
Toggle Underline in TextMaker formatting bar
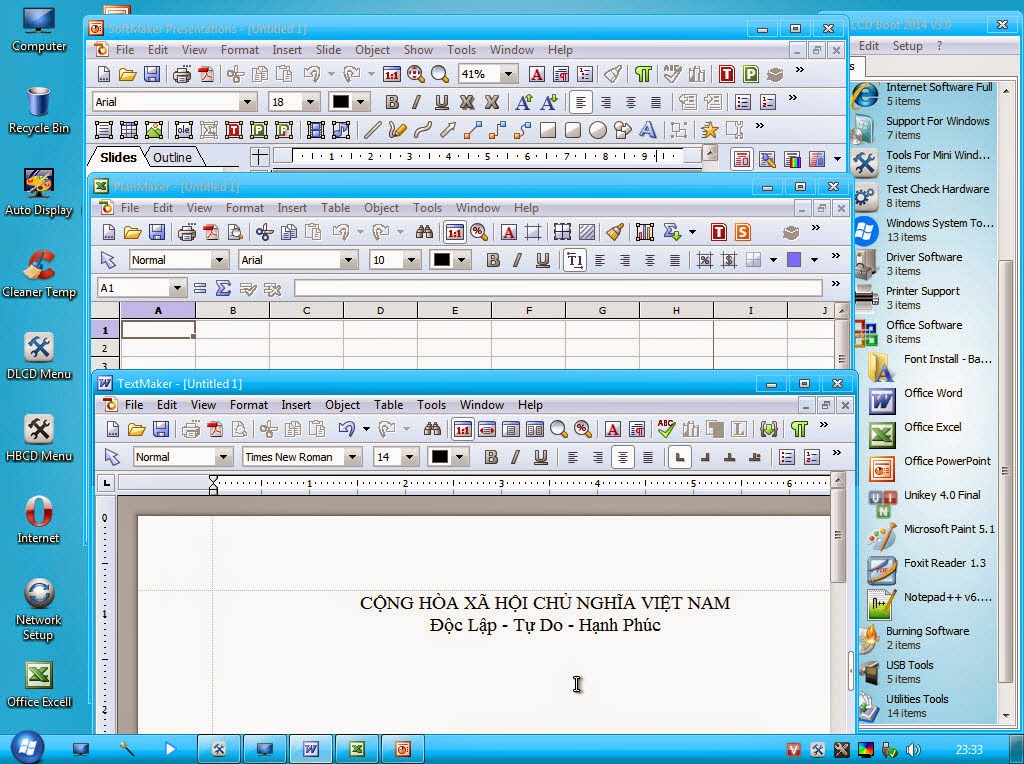click(x=540, y=457)
